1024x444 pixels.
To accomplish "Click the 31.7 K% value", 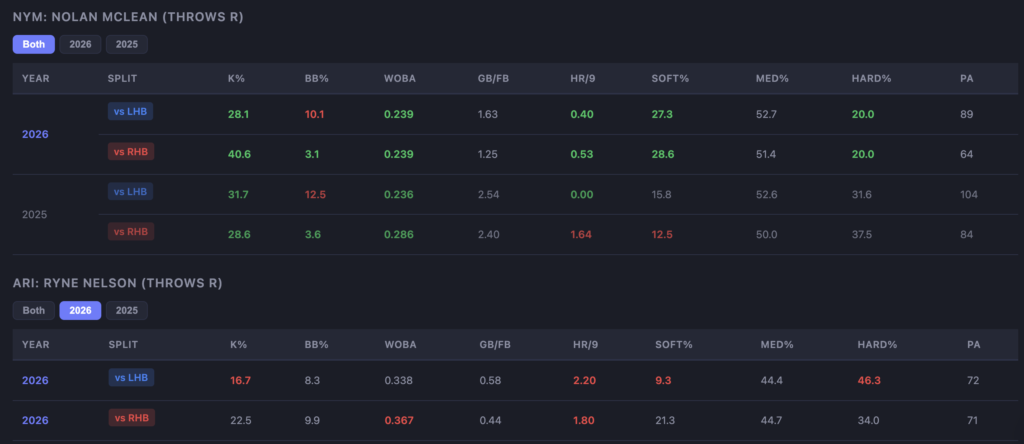I will tap(238, 195).
